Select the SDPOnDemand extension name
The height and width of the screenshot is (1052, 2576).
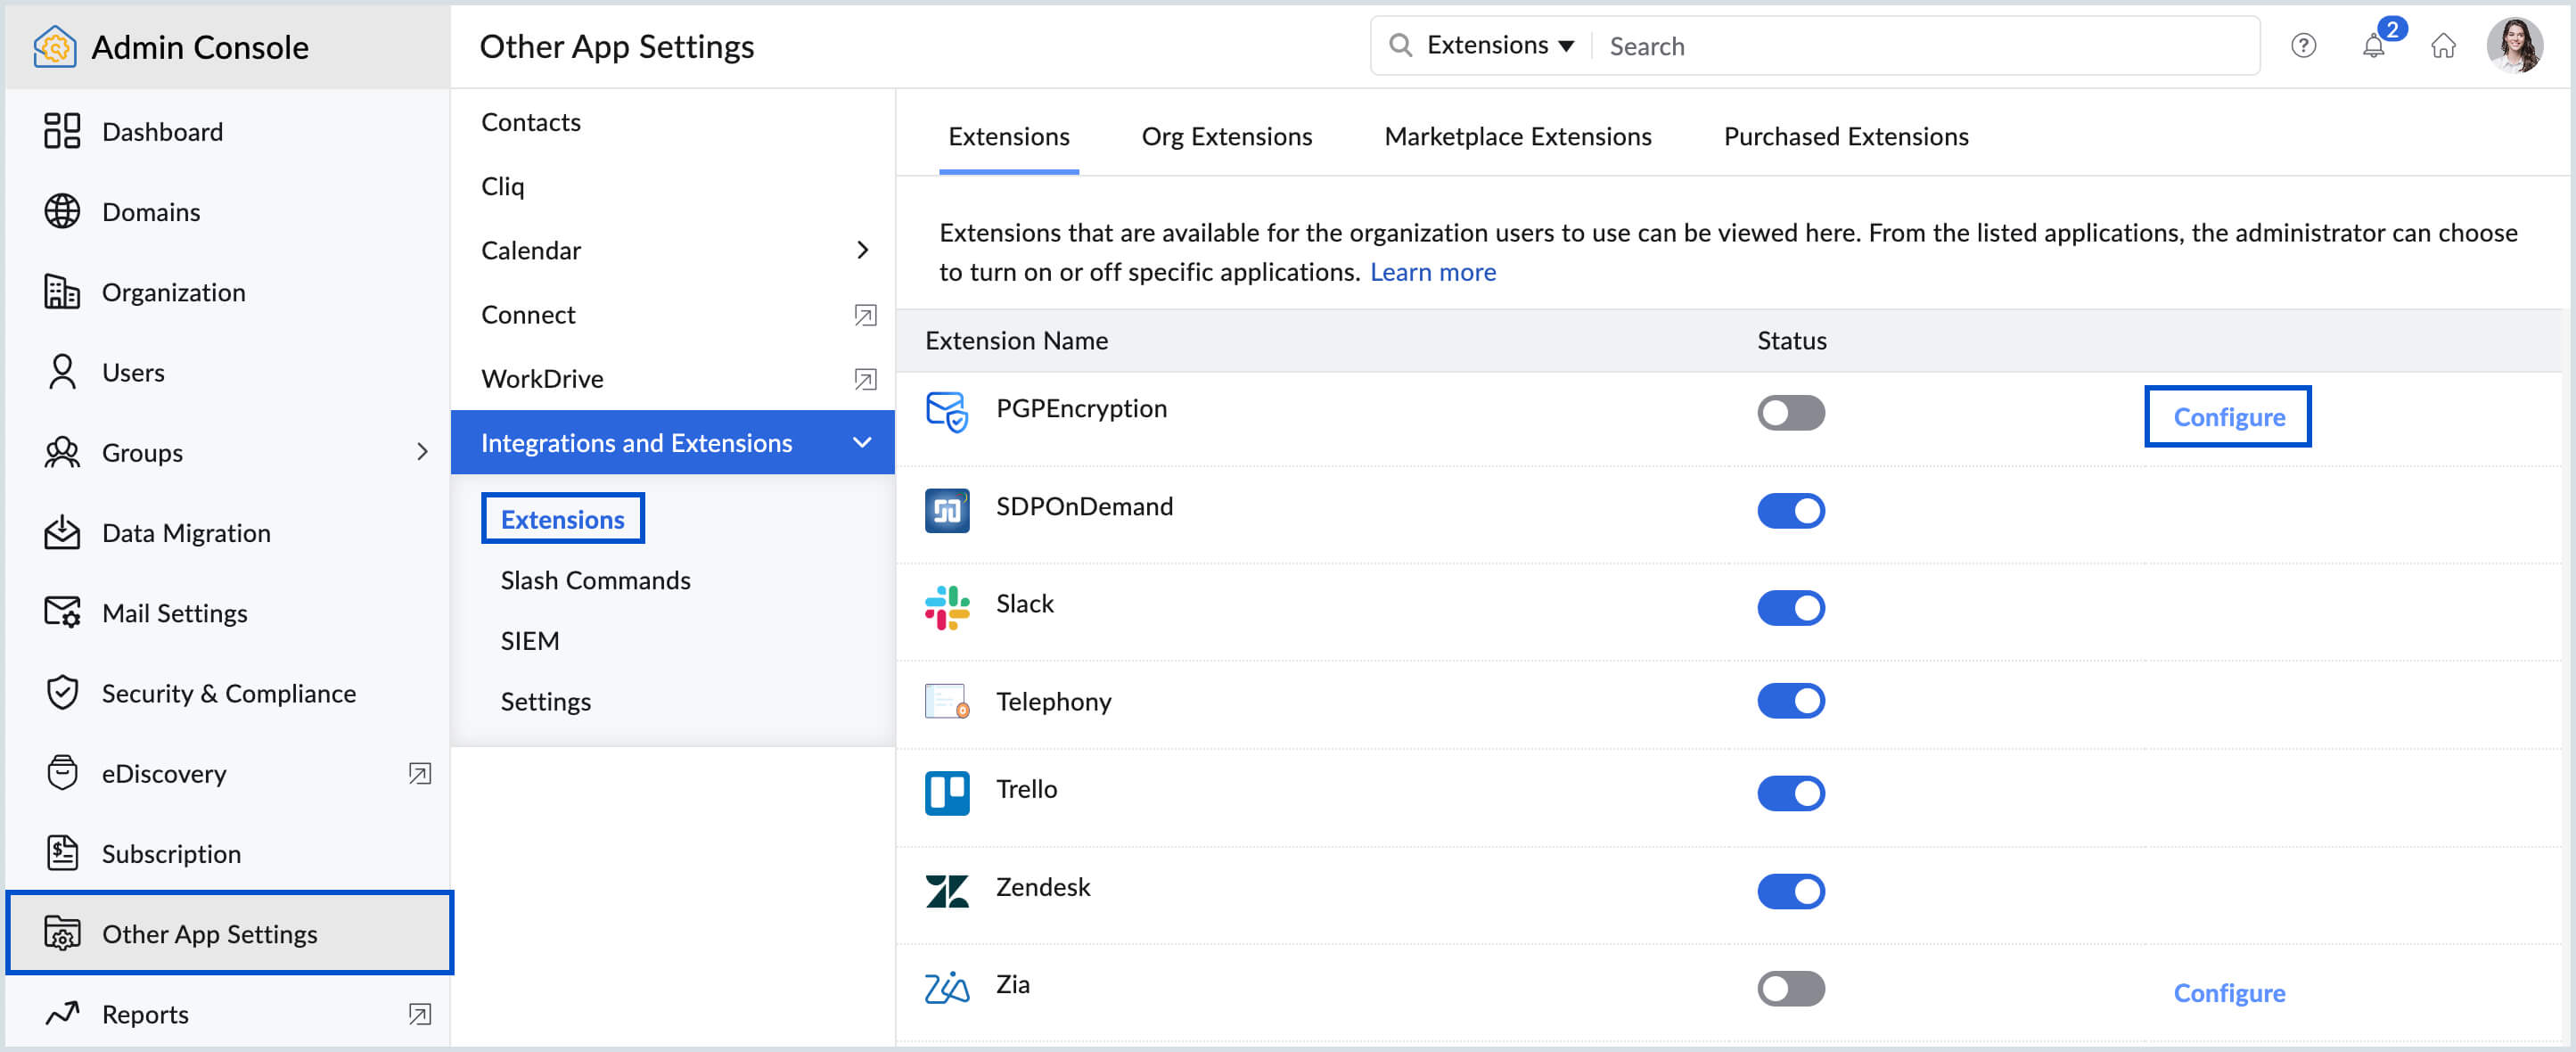(1084, 506)
